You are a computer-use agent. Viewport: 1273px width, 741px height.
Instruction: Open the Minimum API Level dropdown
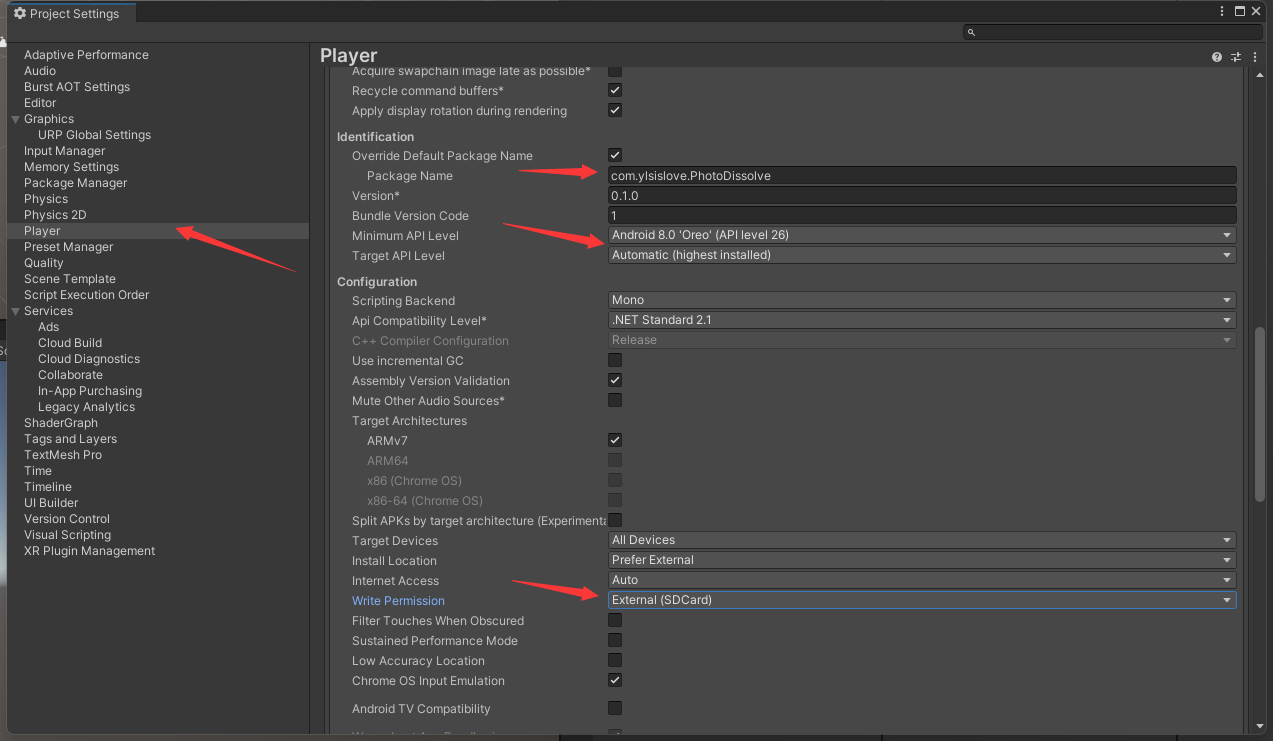(x=921, y=235)
